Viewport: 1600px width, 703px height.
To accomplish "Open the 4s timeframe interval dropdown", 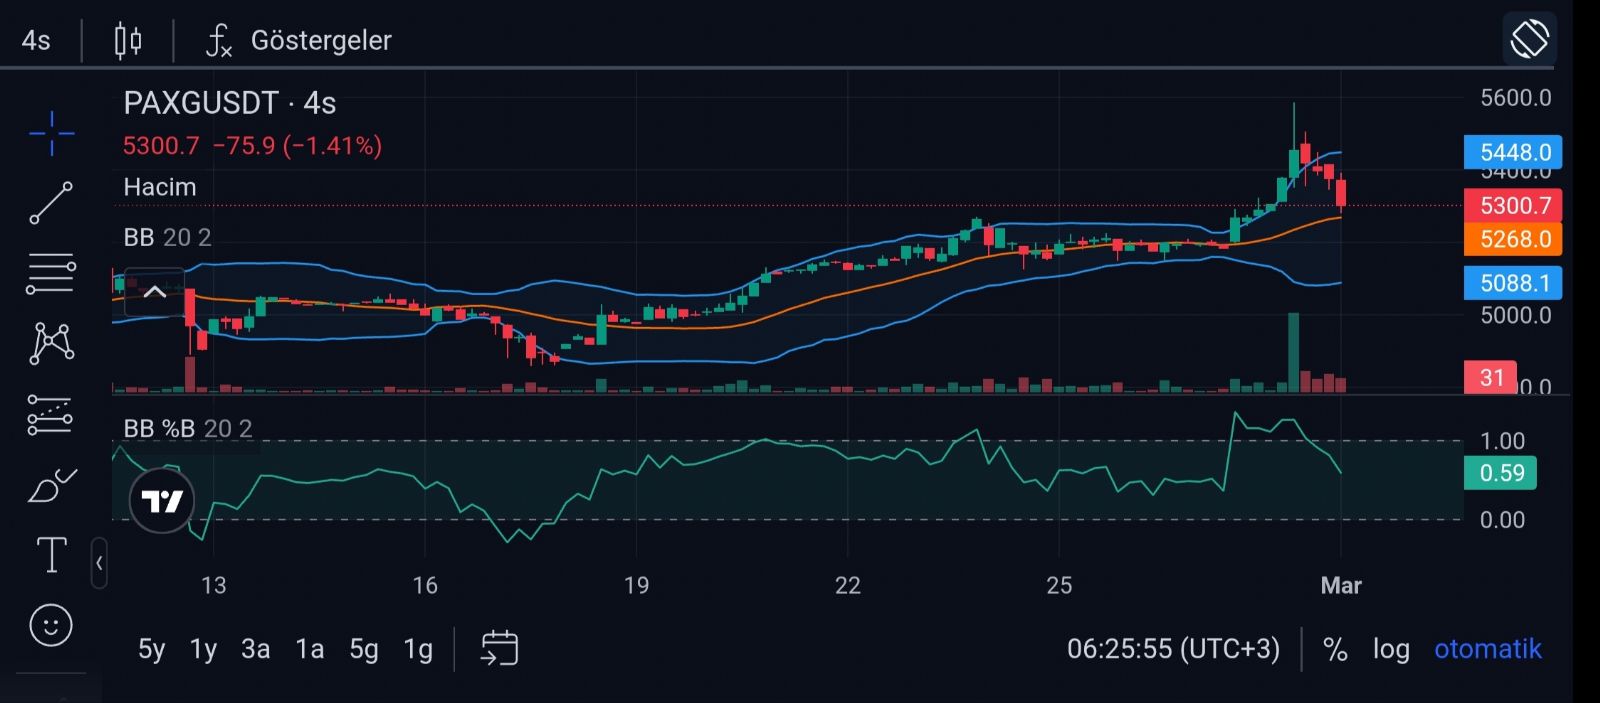I will tap(36, 40).
